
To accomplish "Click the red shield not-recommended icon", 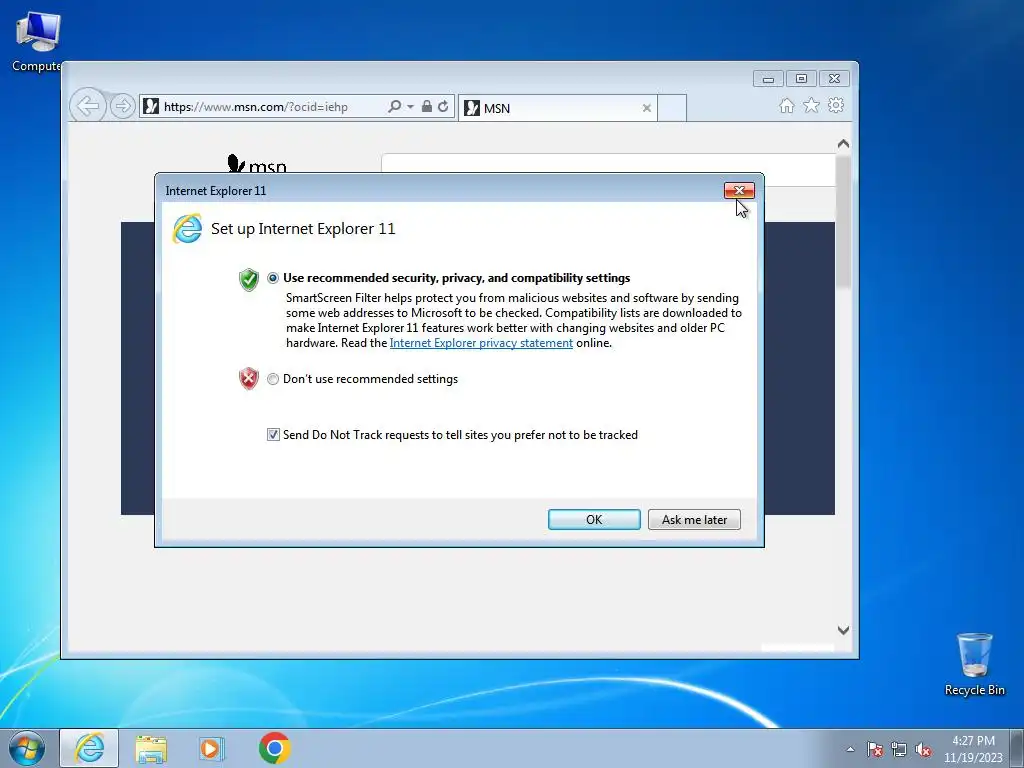I will (x=249, y=379).
